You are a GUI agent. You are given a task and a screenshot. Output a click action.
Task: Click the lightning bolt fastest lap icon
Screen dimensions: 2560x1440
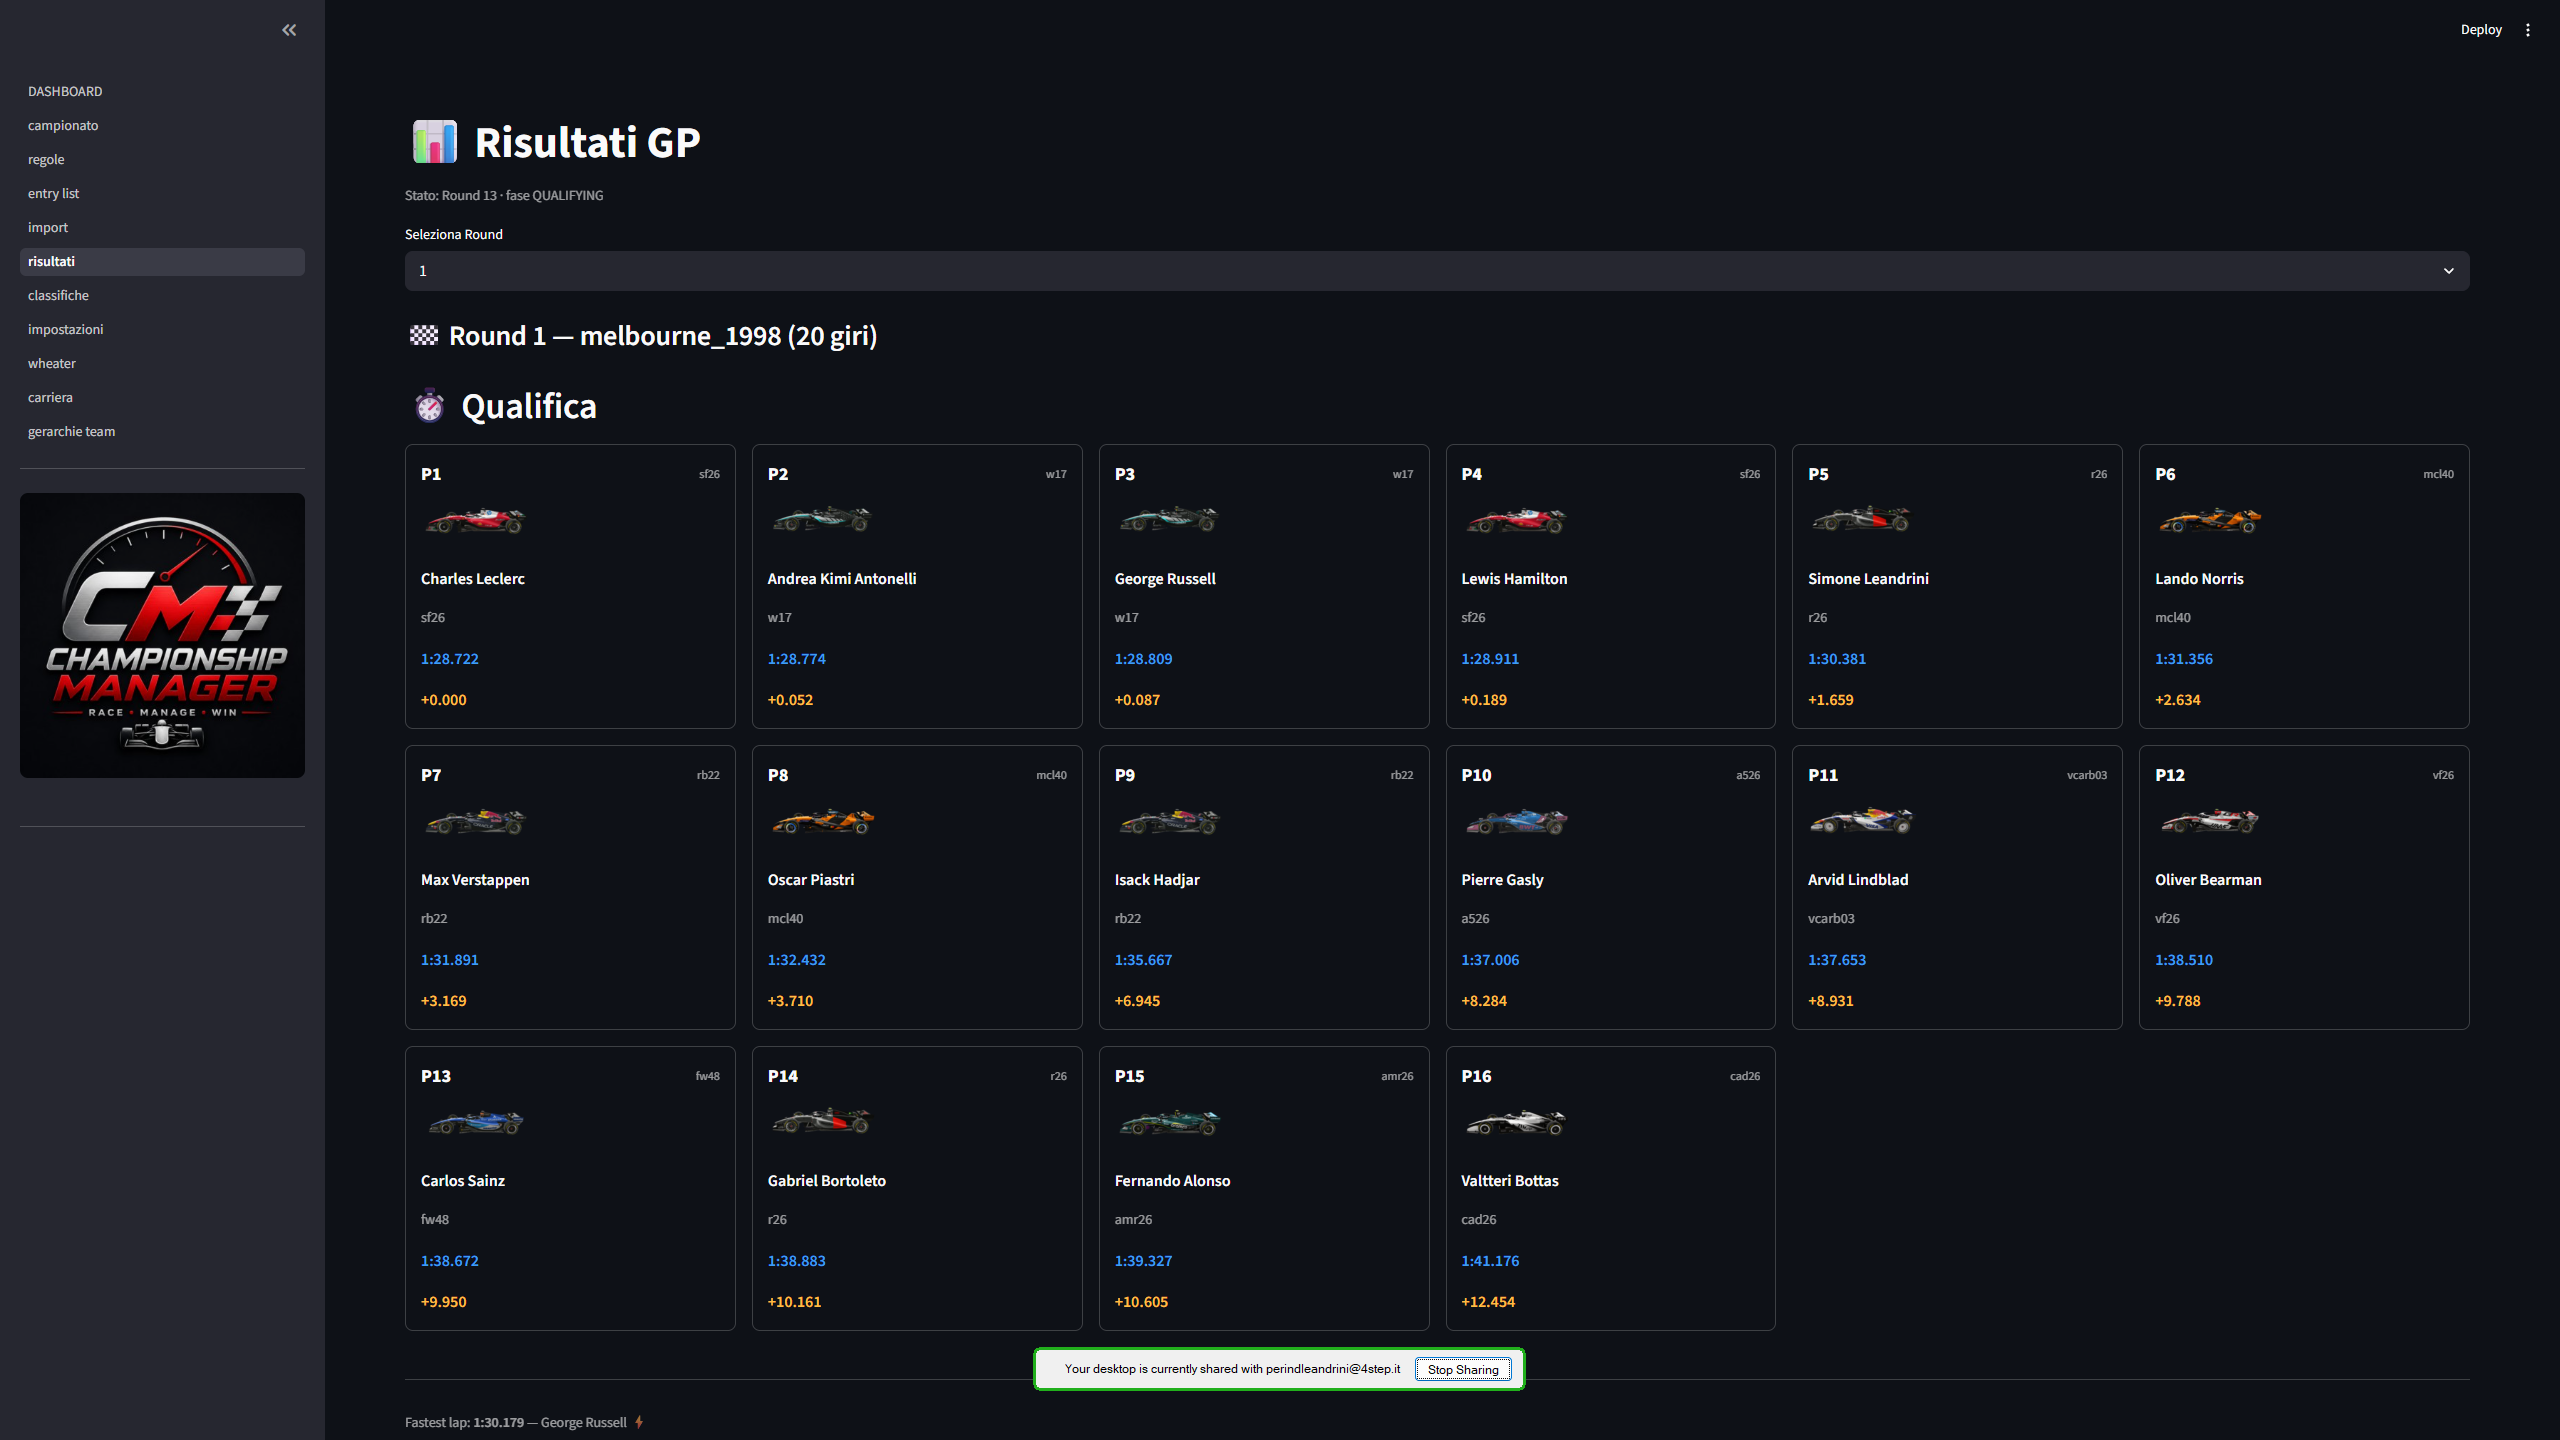tap(639, 1422)
